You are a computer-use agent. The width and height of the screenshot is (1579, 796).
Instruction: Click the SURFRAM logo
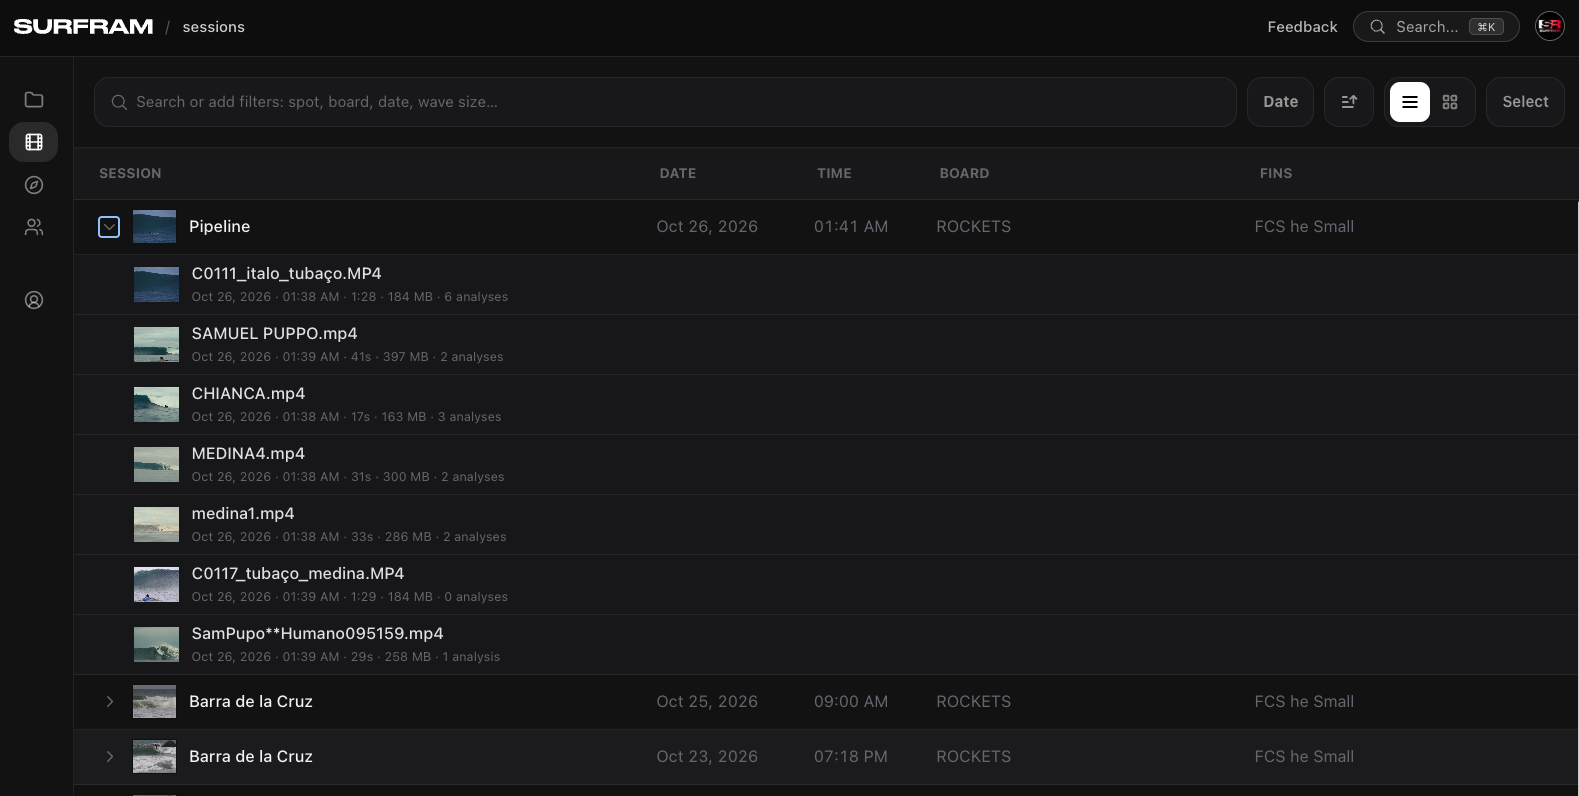point(83,27)
